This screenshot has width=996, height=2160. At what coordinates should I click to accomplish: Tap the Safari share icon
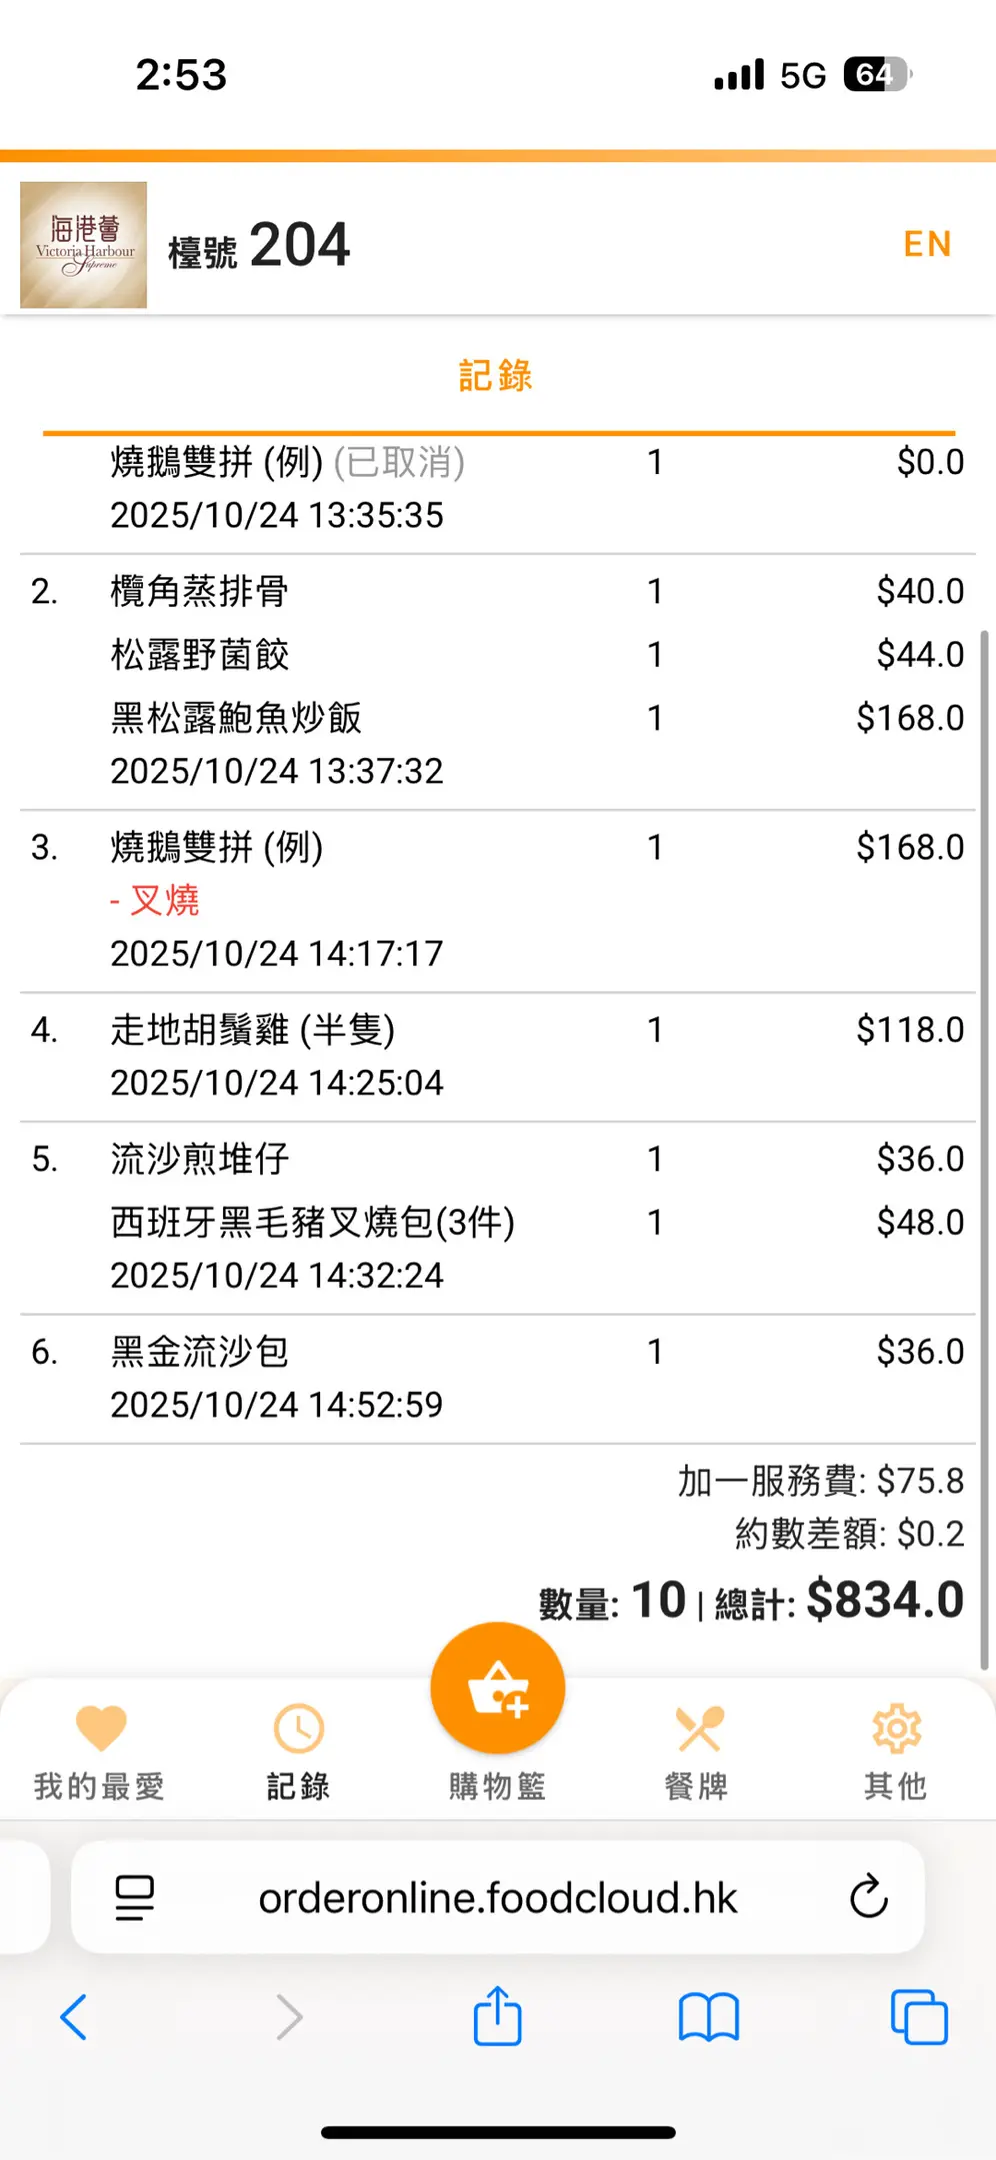tap(497, 2016)
